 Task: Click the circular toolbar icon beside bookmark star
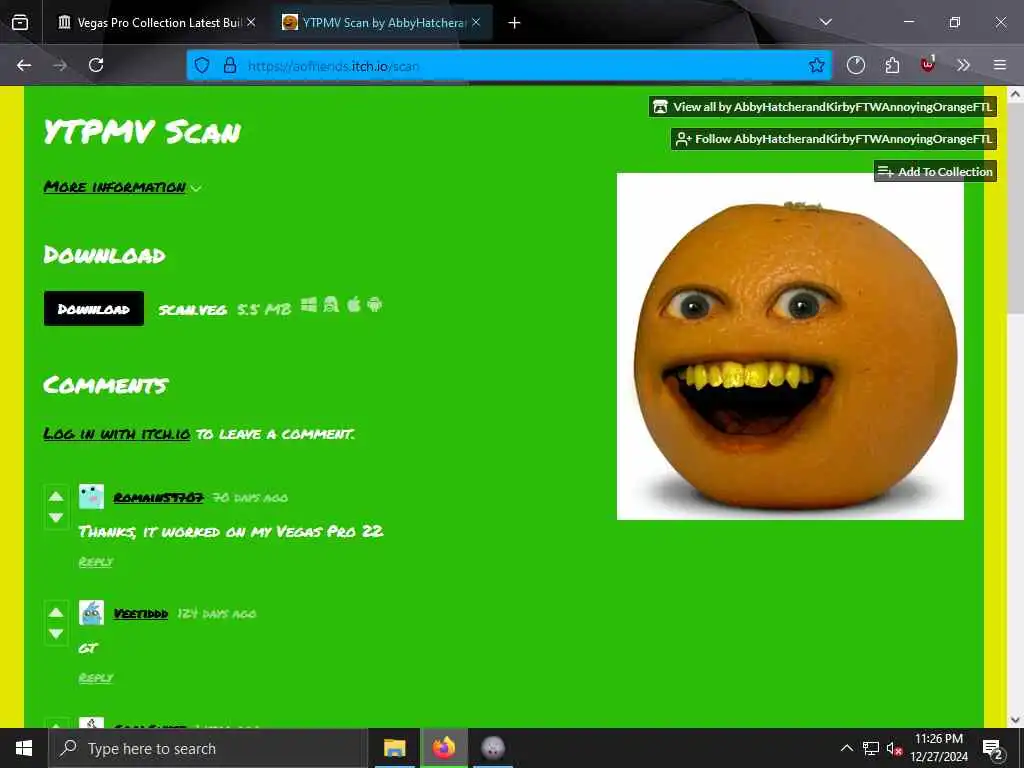[x=856, y=65]
